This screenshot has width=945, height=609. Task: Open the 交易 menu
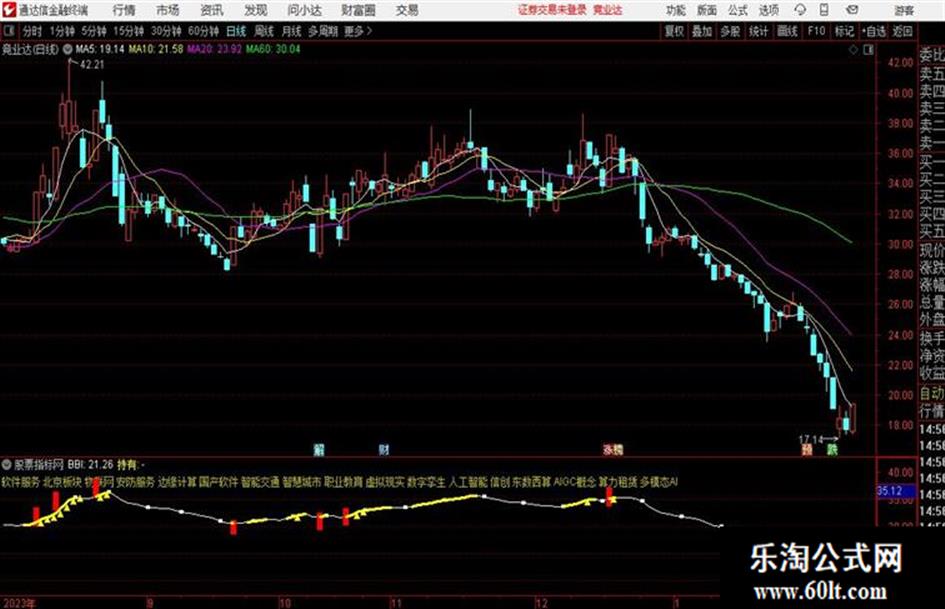[x=407, y=10]
